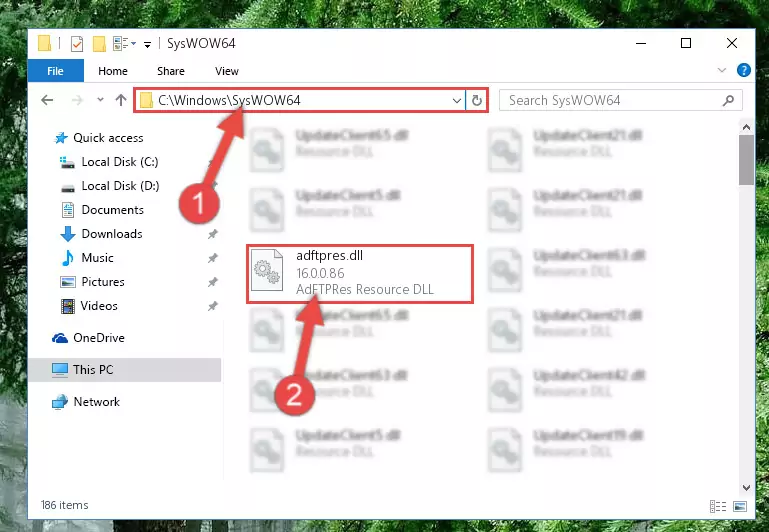Expand the ribbon with the chevron
The image size is (769, 532).
pyautogui.click(x=721, y=70)
